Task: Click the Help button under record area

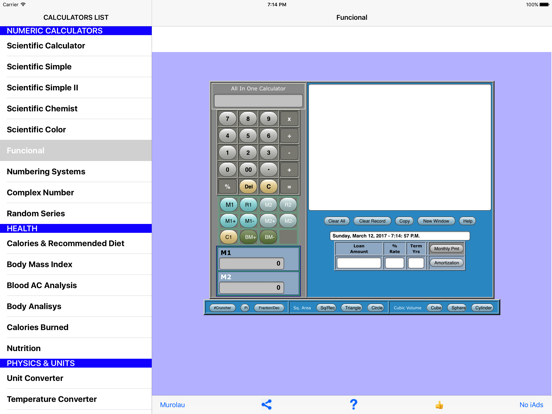Action: click(468, 221)
